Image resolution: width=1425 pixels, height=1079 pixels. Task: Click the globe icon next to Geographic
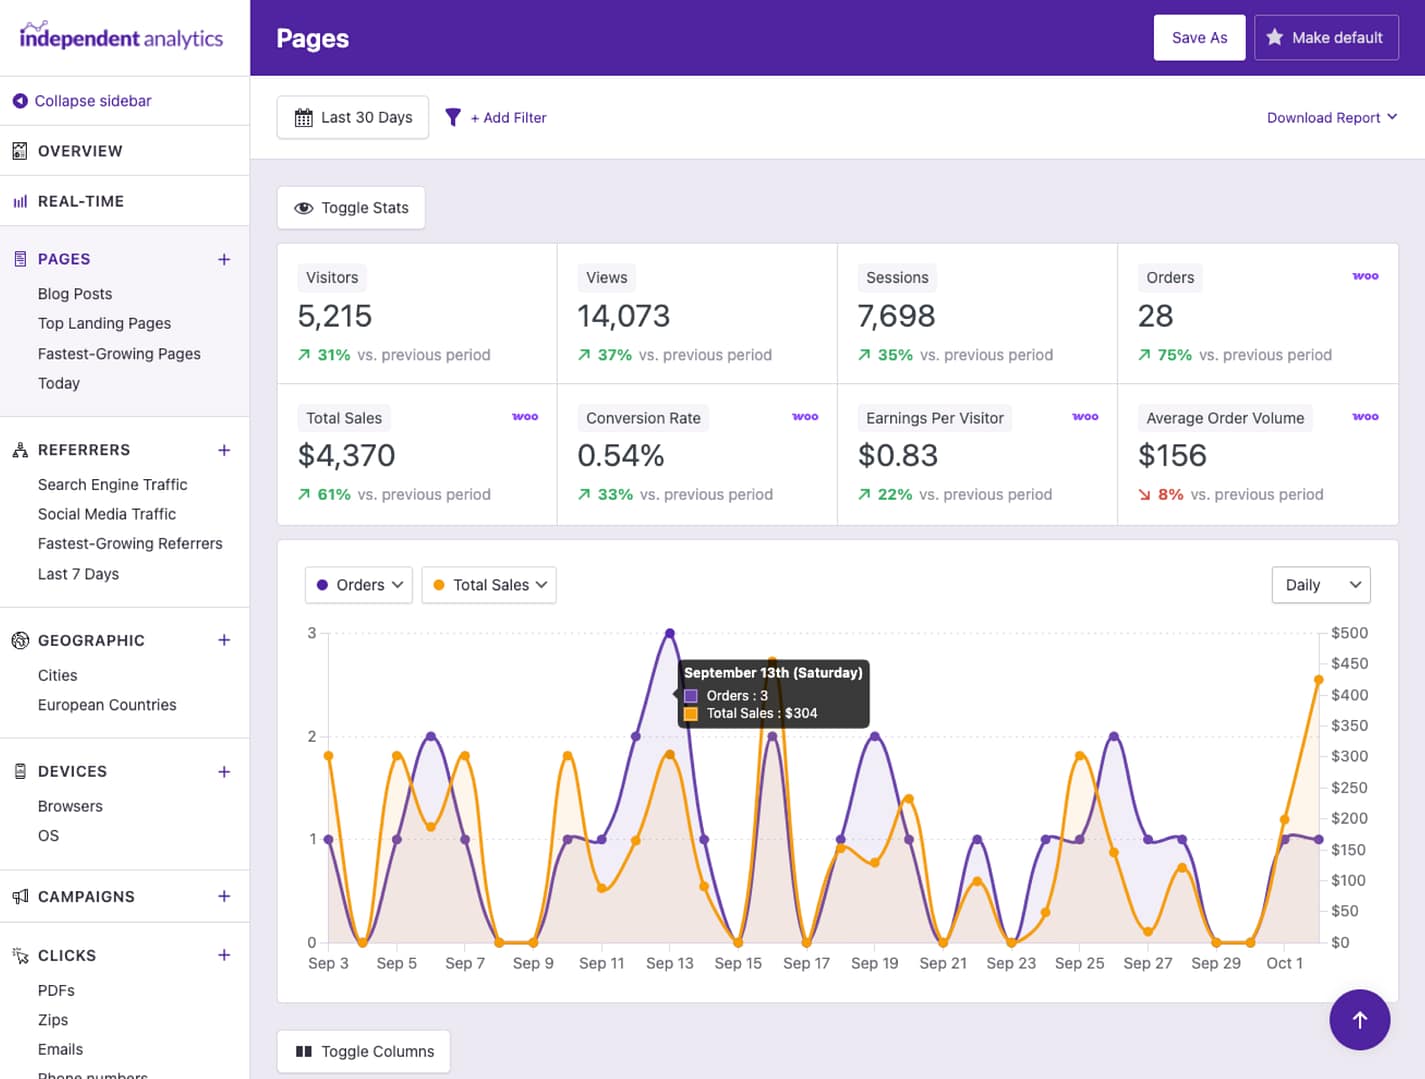tap(19, 640)
